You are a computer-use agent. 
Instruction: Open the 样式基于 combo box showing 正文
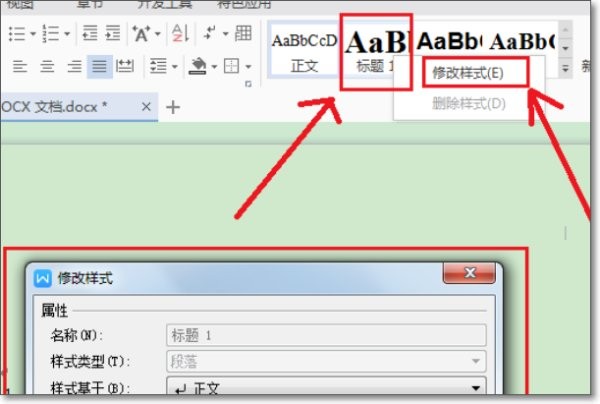pos(326,387)
